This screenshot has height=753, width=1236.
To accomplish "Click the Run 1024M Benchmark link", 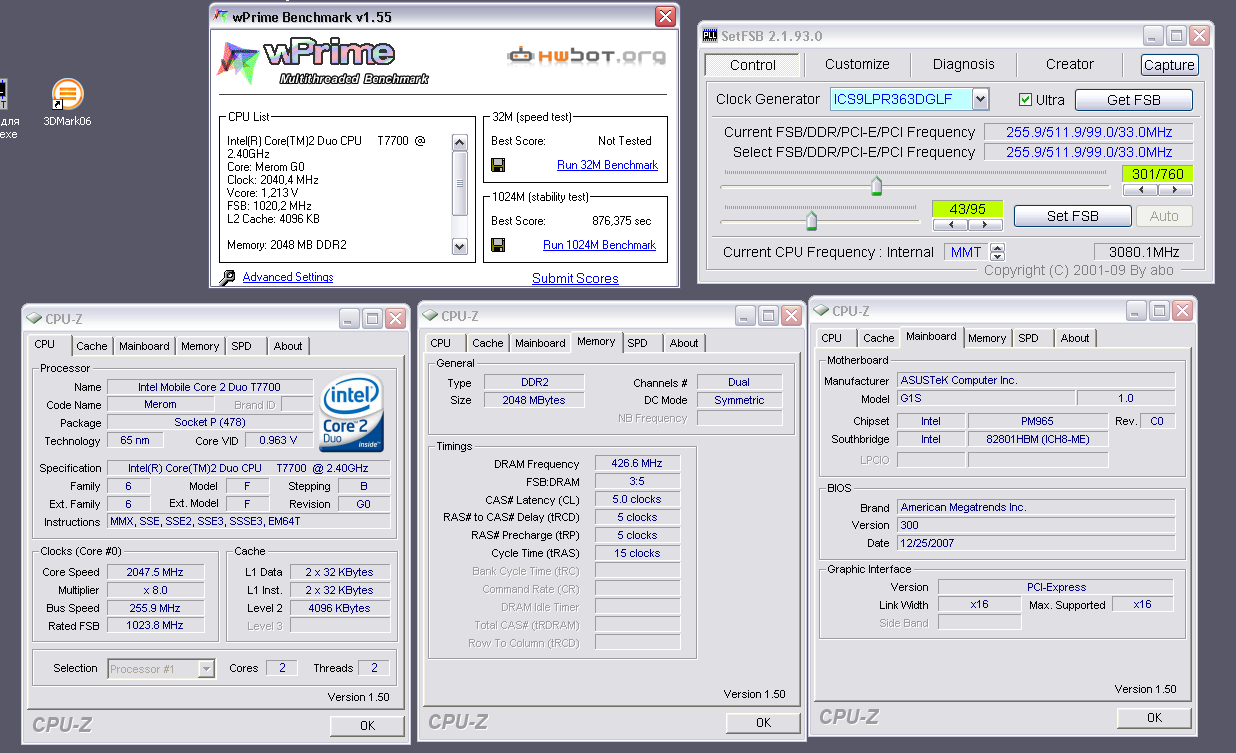I will tap(600, 245).
